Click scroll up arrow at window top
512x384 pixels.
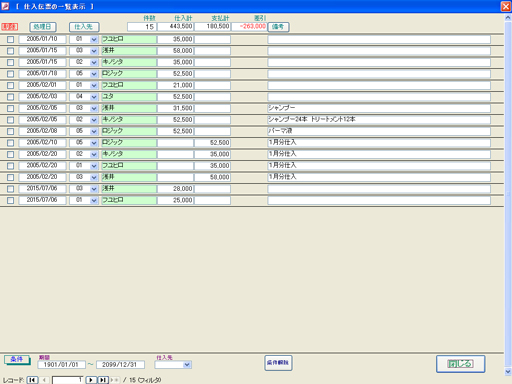pyautogui.click(x=508, y=17)
